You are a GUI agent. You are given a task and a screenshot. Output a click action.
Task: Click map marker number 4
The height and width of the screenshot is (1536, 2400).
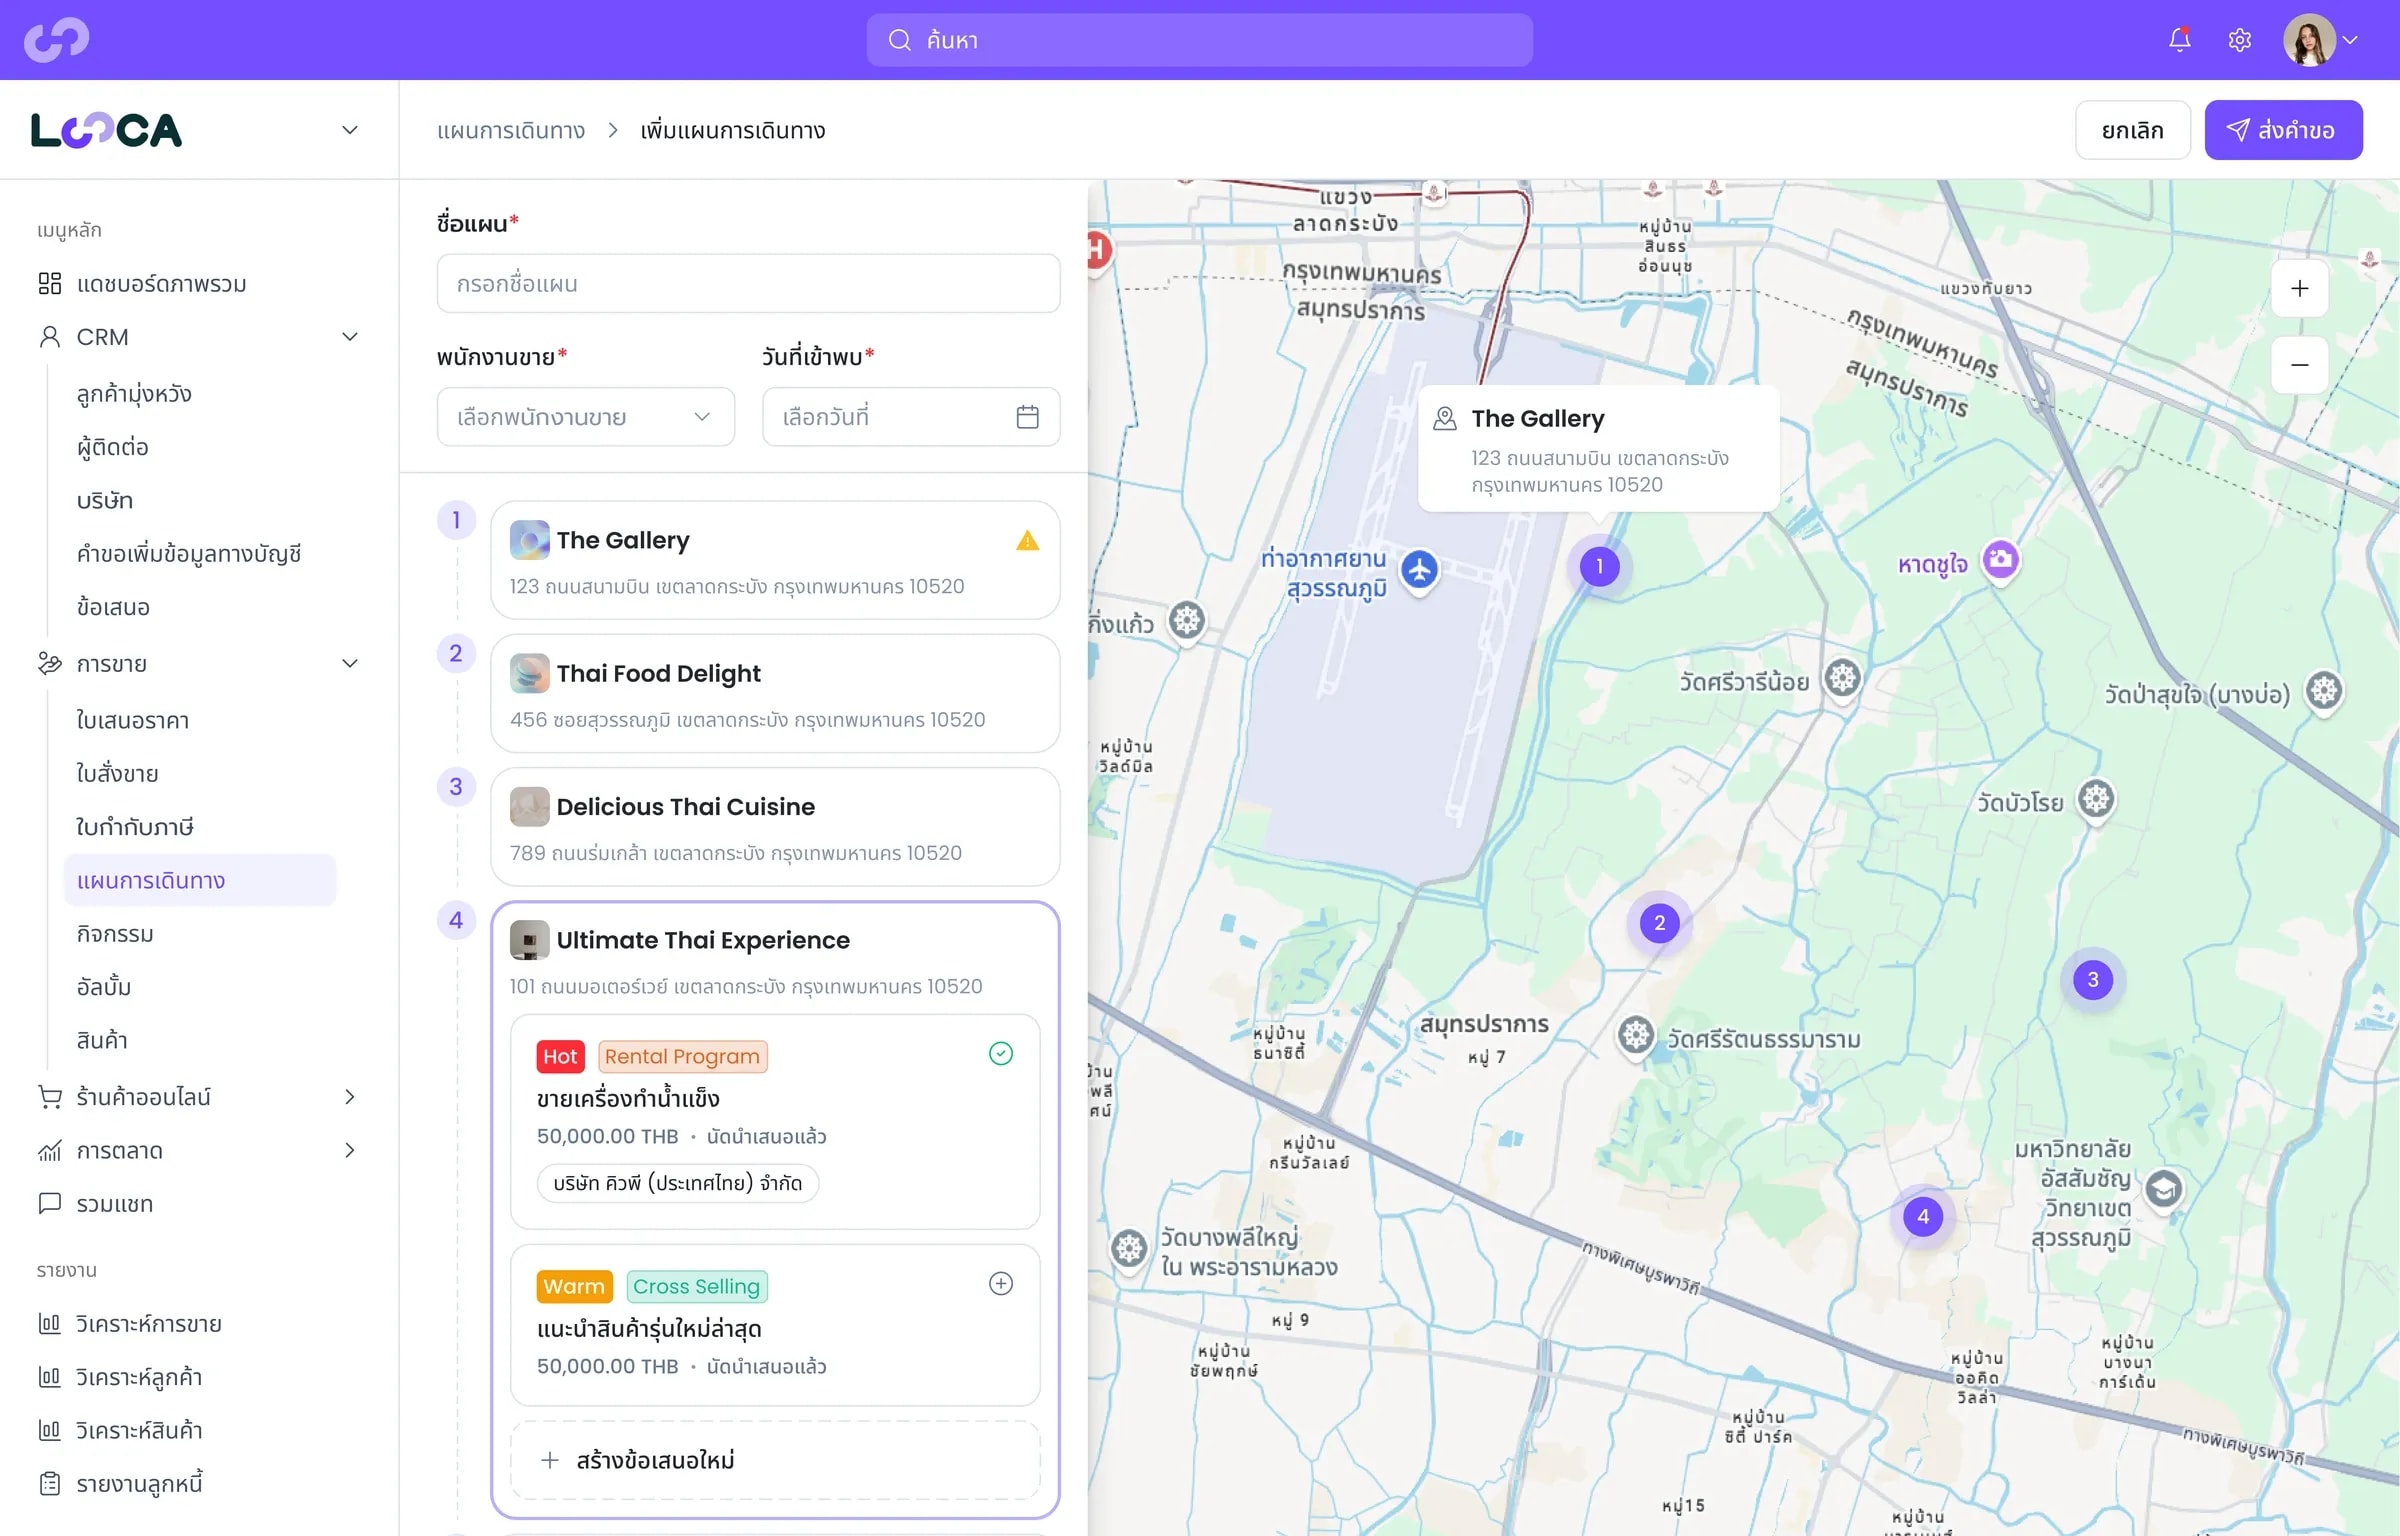pos(1922,1217)
